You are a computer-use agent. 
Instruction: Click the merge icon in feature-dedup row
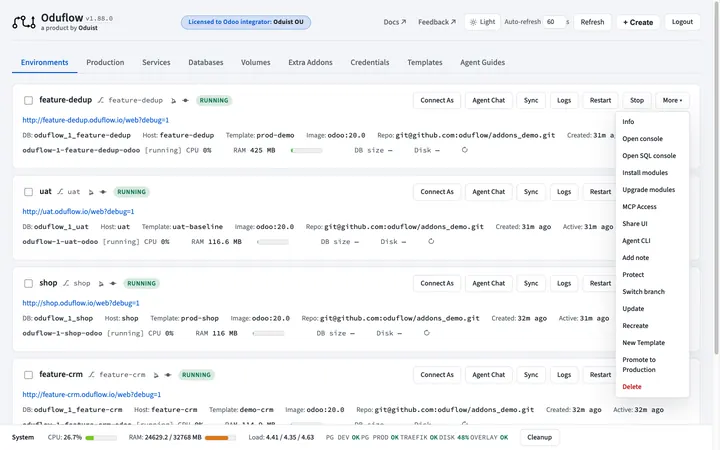(173, 101)
